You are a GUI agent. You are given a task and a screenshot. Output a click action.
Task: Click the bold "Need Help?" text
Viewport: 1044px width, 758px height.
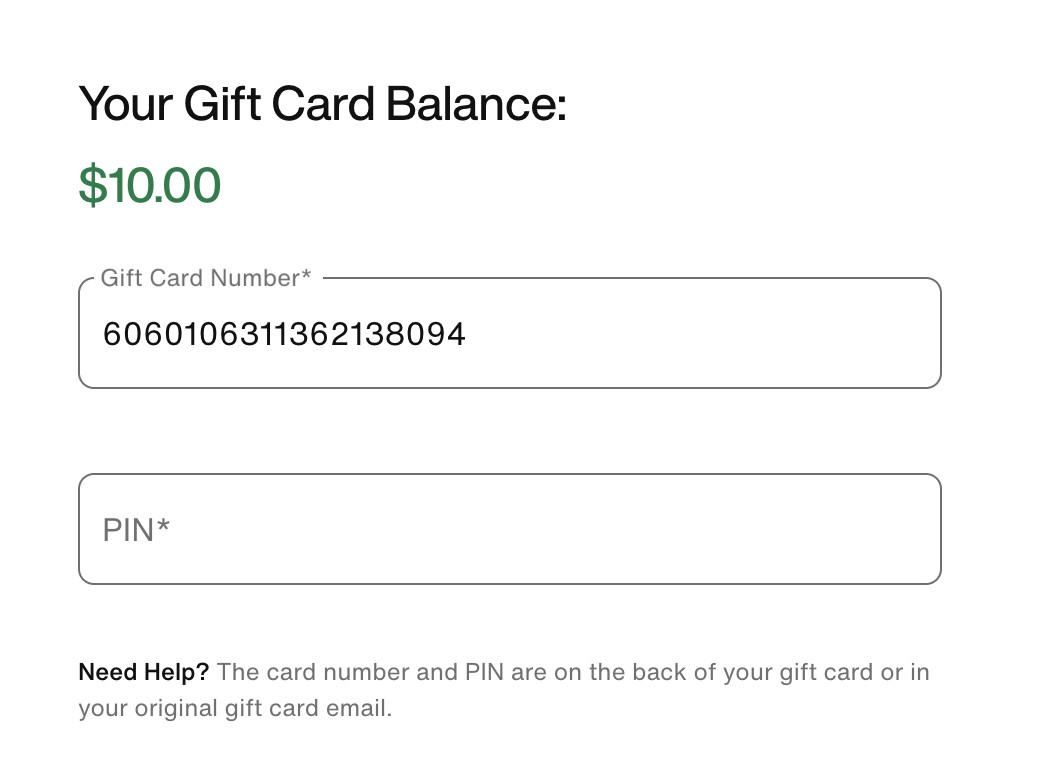click(x=143, y=671)
